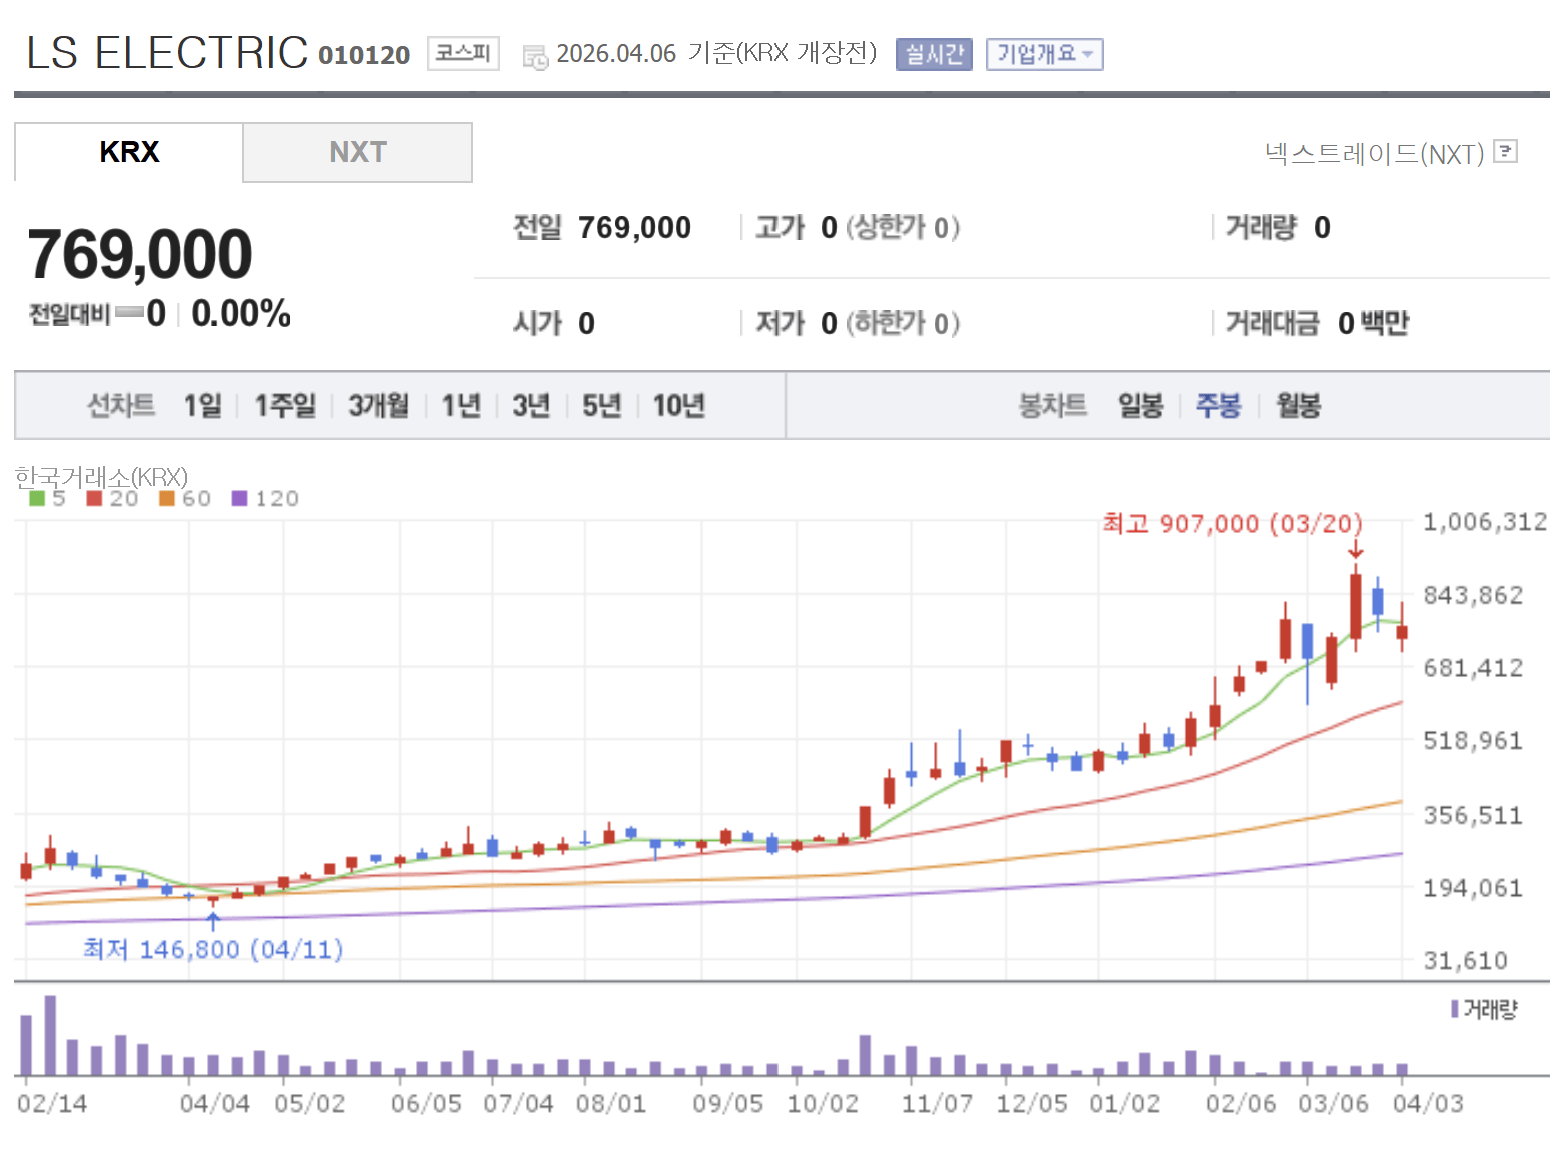Viewport: 1550px width, 1156px height.
Task: Click the 07/04 date axis label
Action: pyautogui.click(x=518, y=1103)
